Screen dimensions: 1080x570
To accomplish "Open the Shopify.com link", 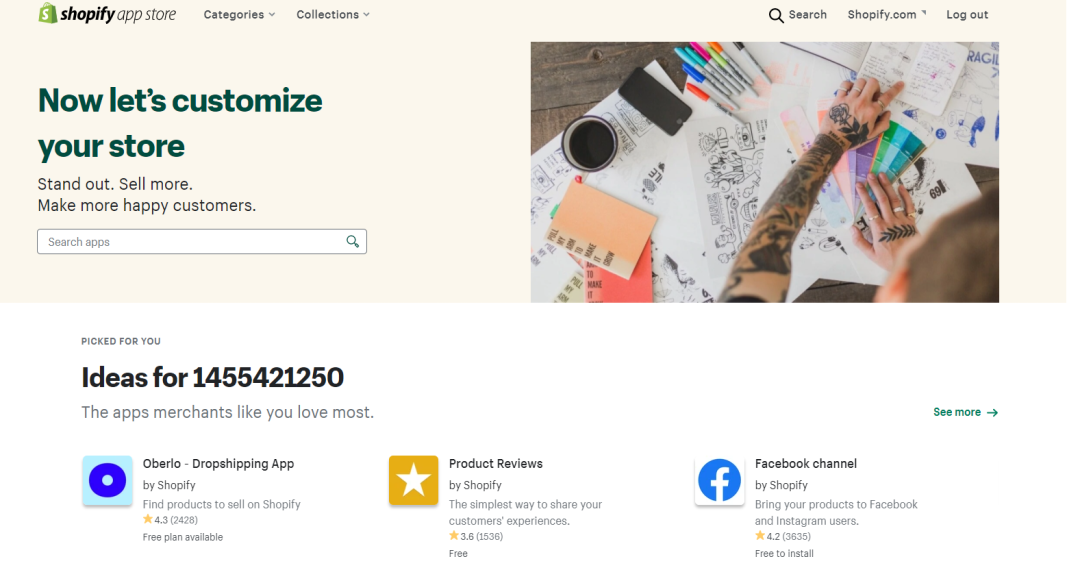I will (881, 15).
